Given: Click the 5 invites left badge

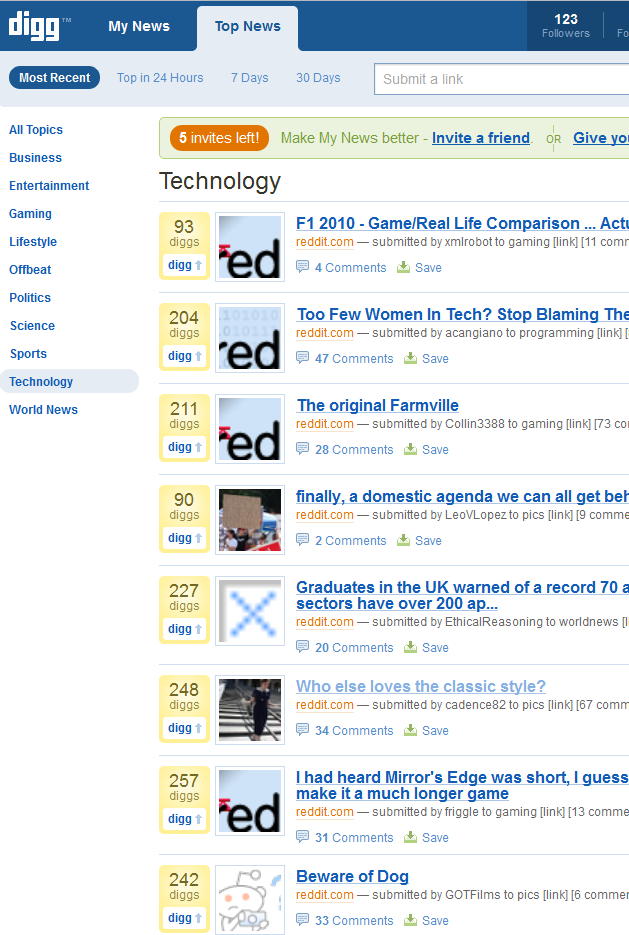Looking at the screenshot, I should coord(219,138).
